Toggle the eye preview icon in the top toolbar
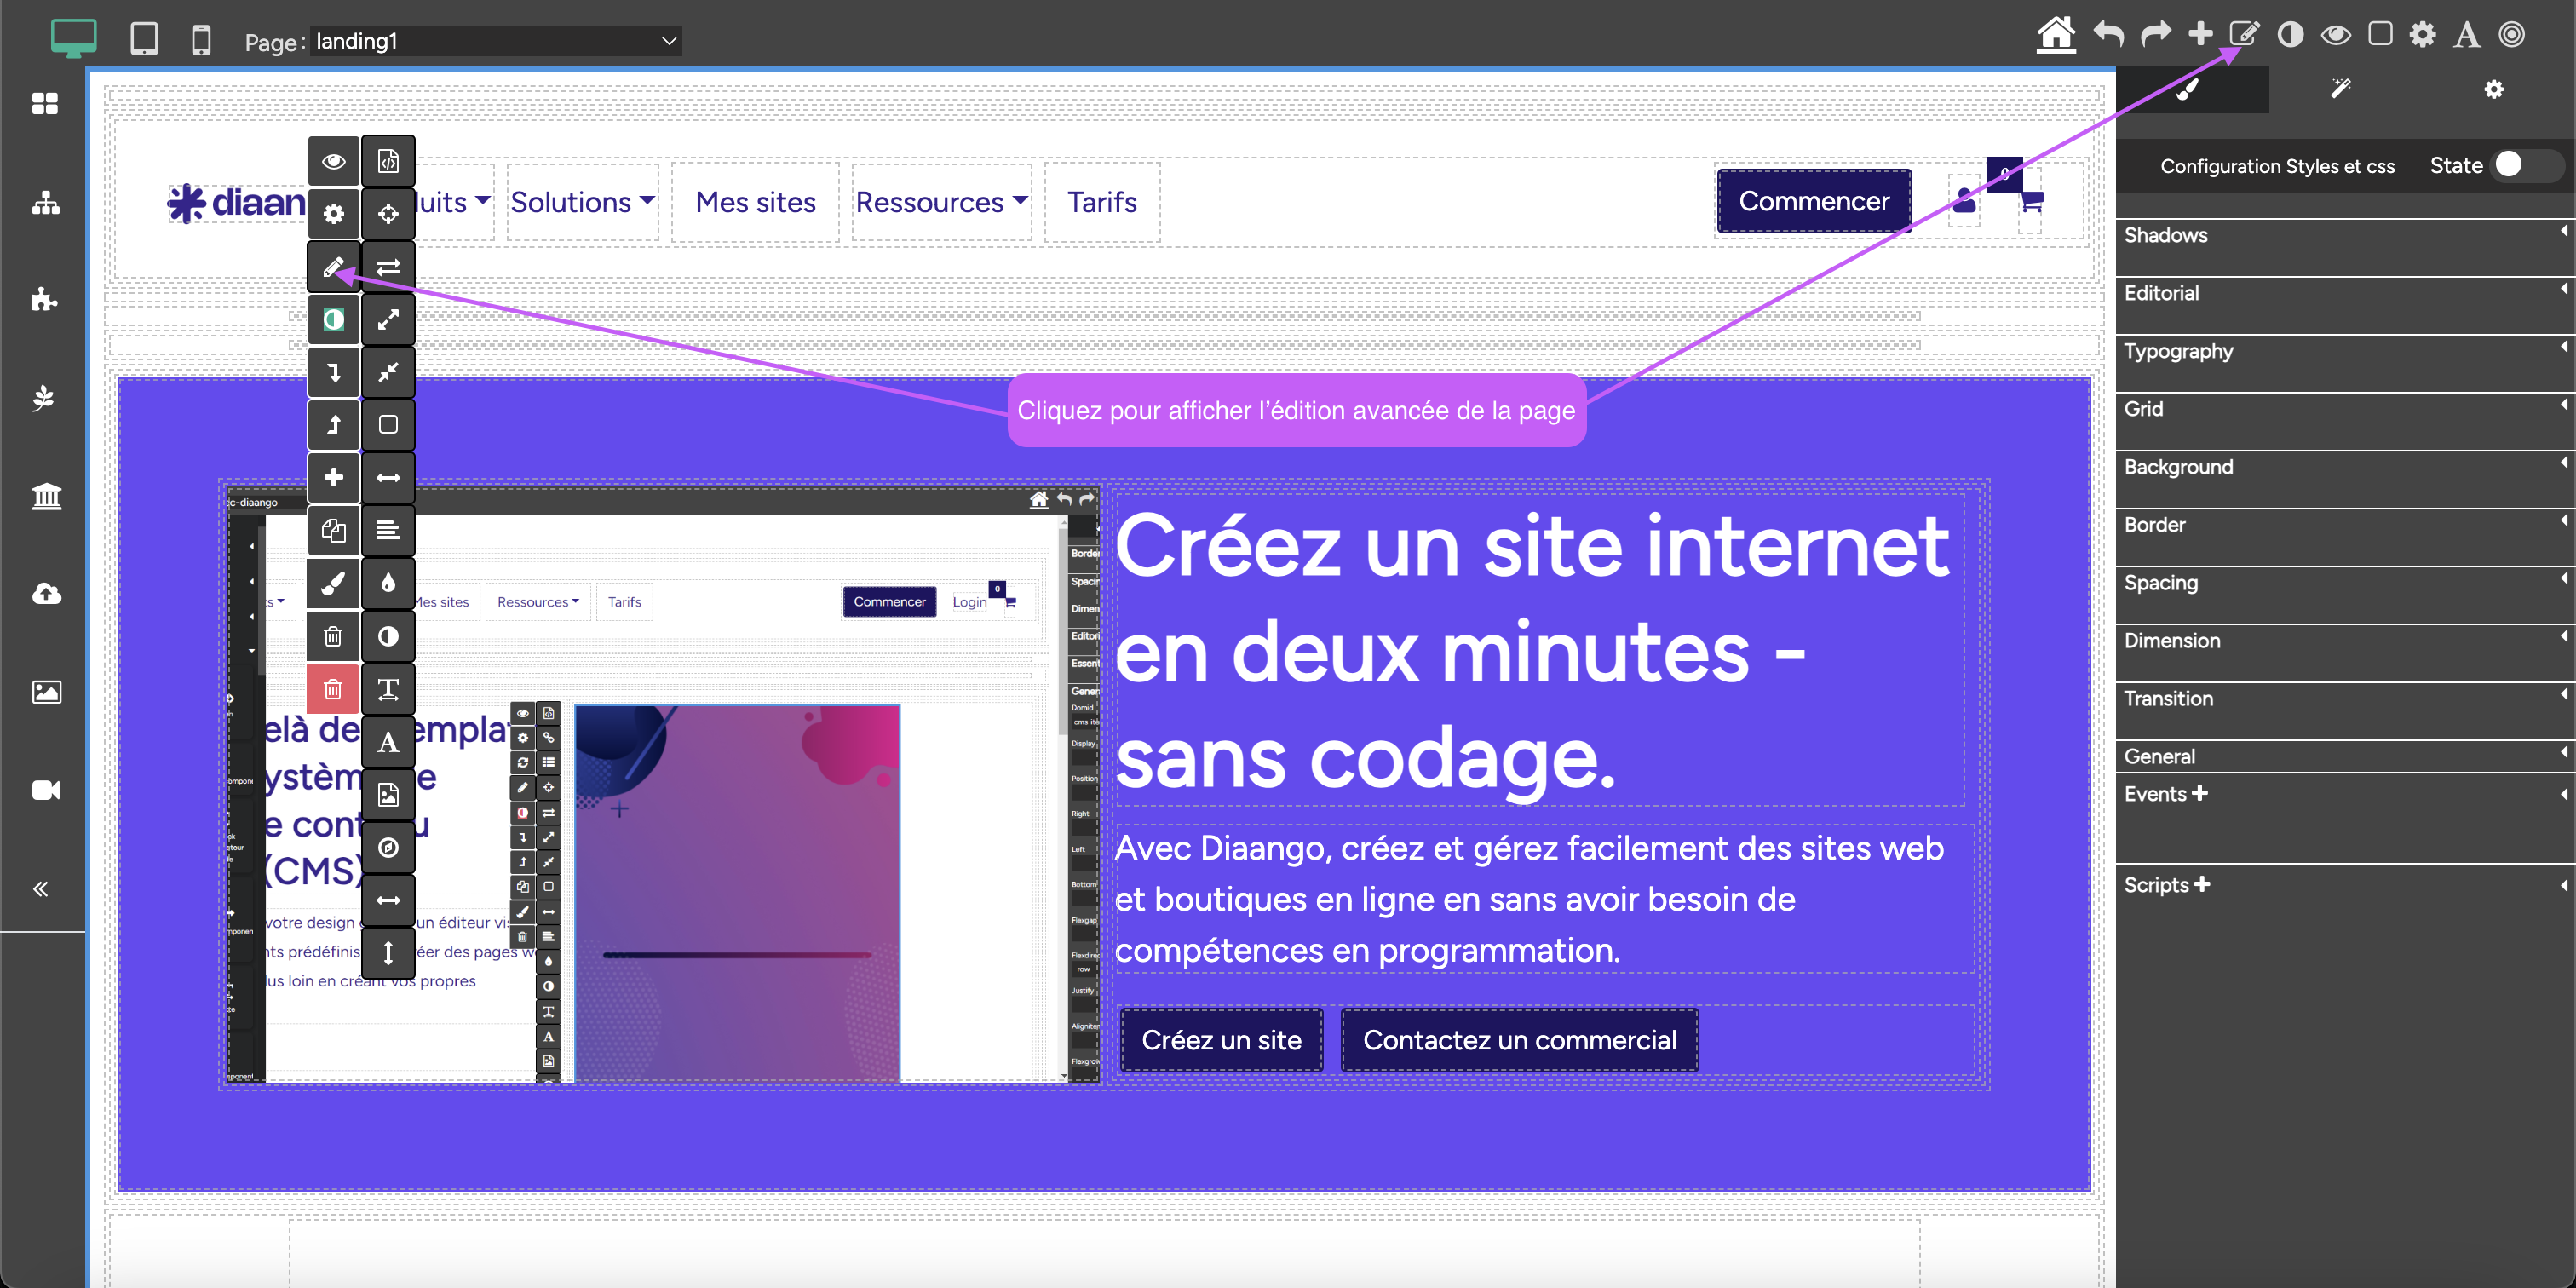Screen dimensions: 2576x1288 pyautogui.click(x=2336, y=35)
